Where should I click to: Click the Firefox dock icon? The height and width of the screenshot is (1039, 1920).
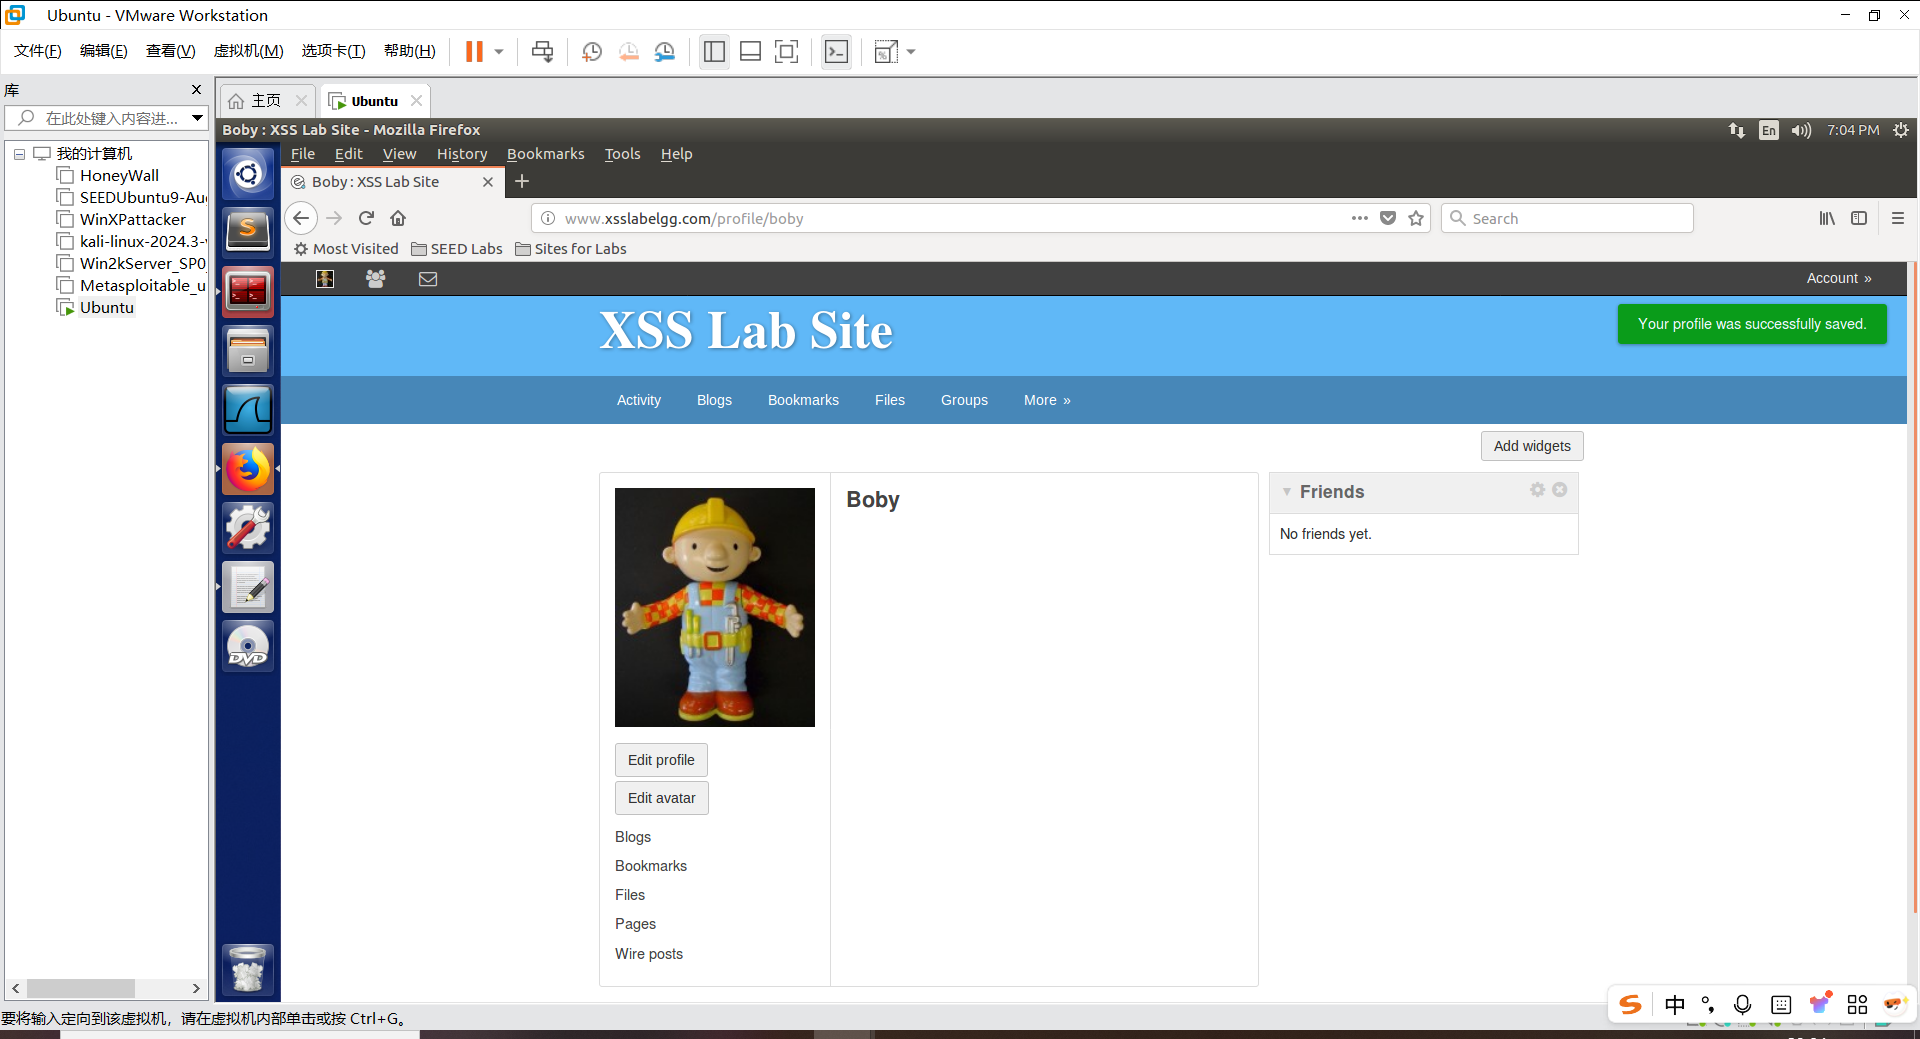tap(248, 468)
